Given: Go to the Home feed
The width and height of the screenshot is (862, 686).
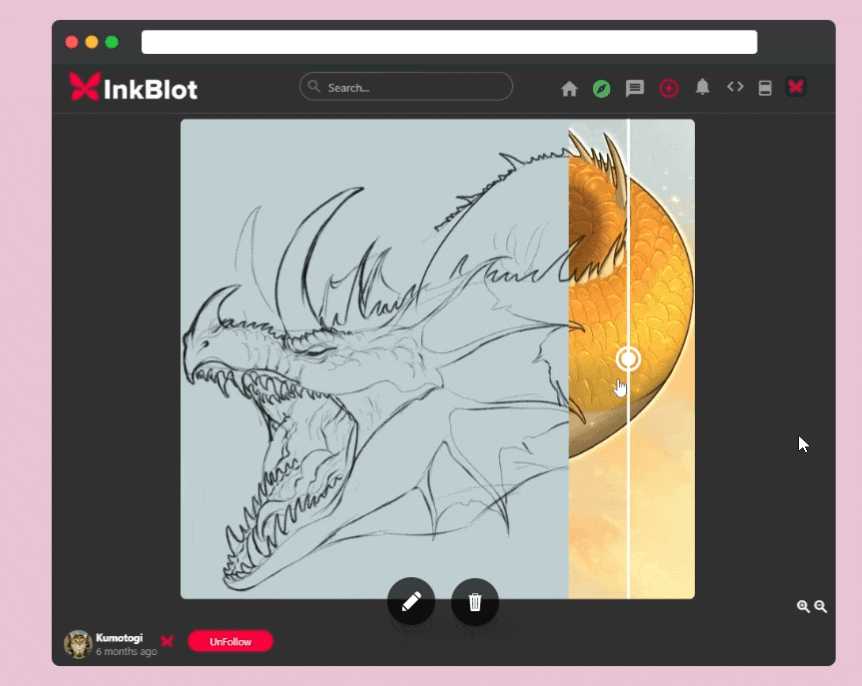Looking at the screenshot, I should pos(569,88).
